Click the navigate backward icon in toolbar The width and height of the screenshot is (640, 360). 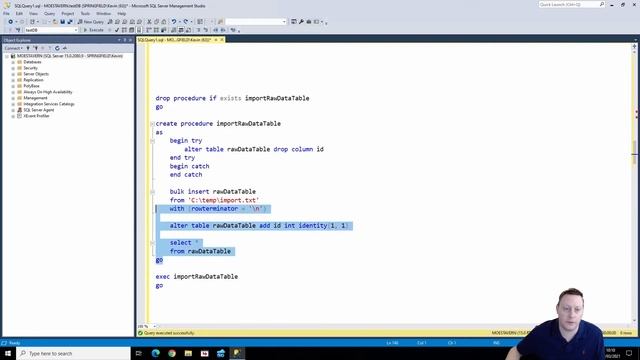pyautogui.click(x=10, y=22)
